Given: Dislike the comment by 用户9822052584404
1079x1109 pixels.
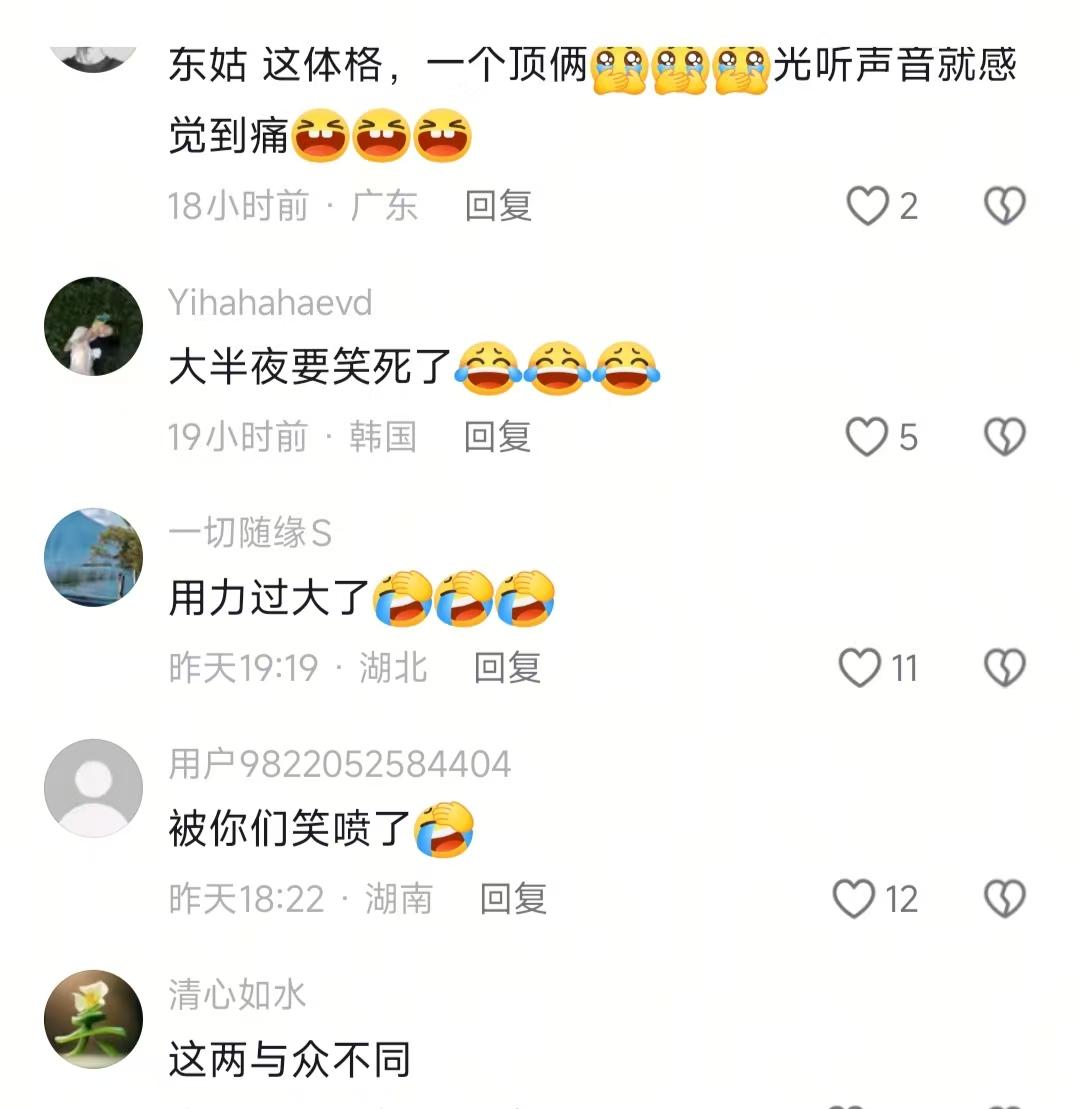Looking at the screenshot, I should click(1005, 899).
